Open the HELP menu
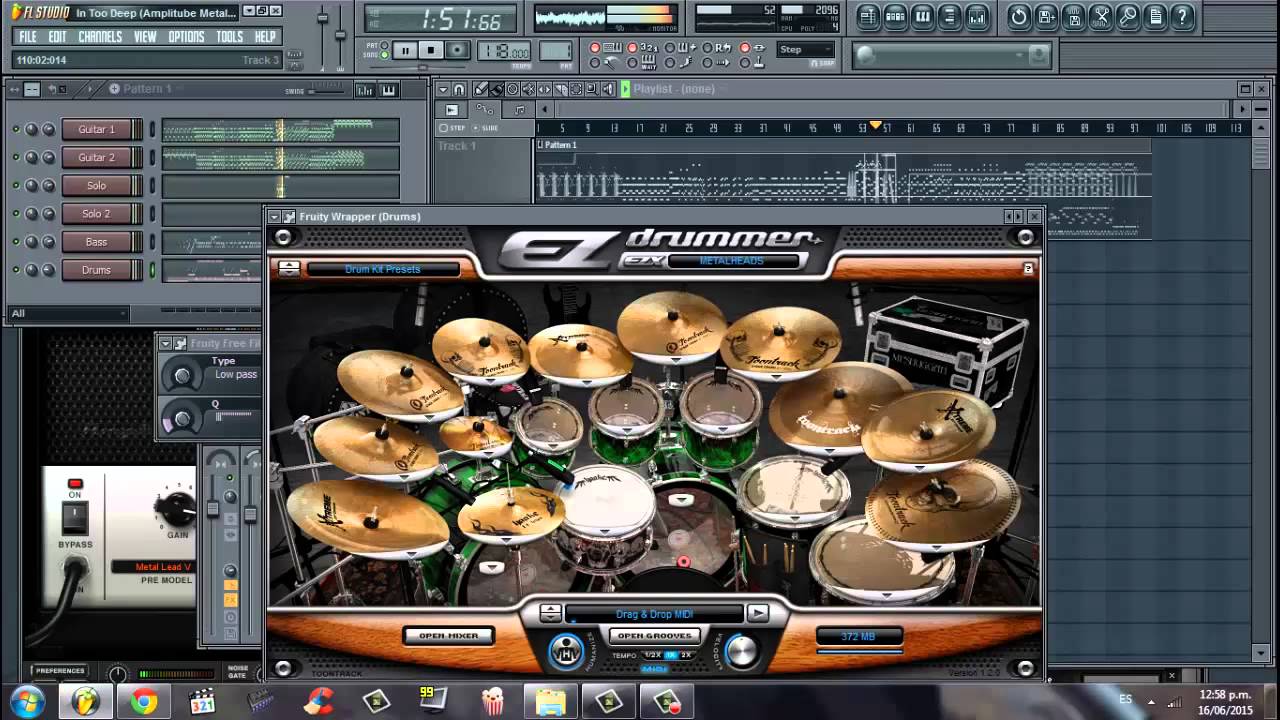 pos(265,37)
